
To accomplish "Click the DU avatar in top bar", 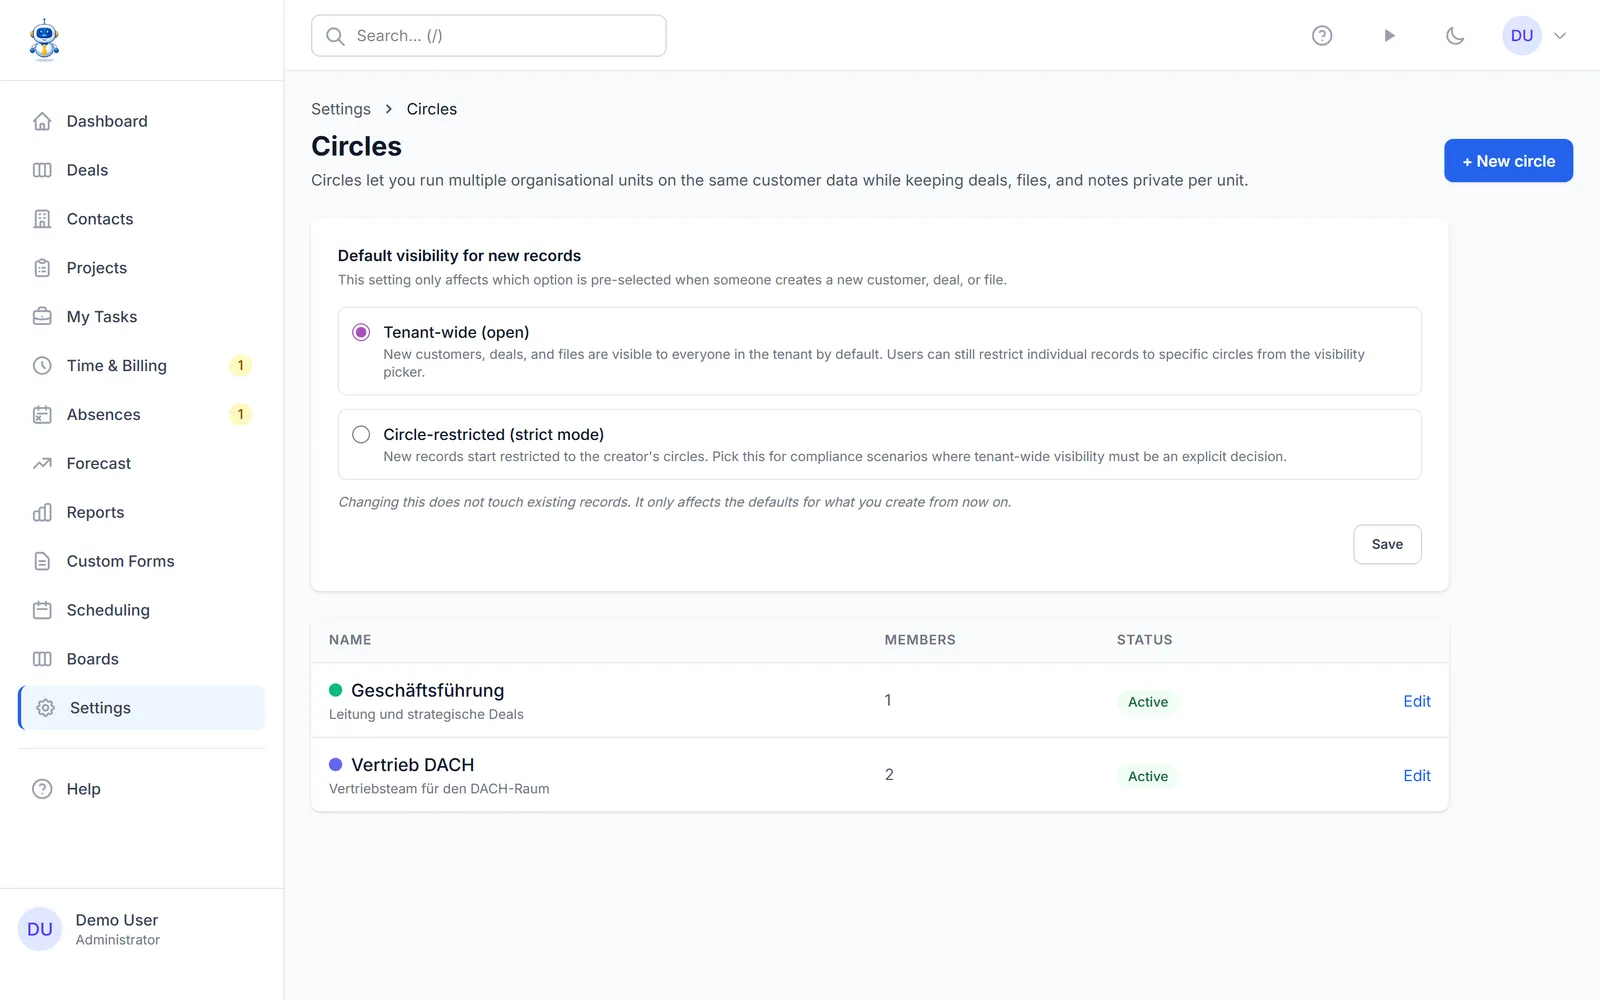I will 1522,36.
